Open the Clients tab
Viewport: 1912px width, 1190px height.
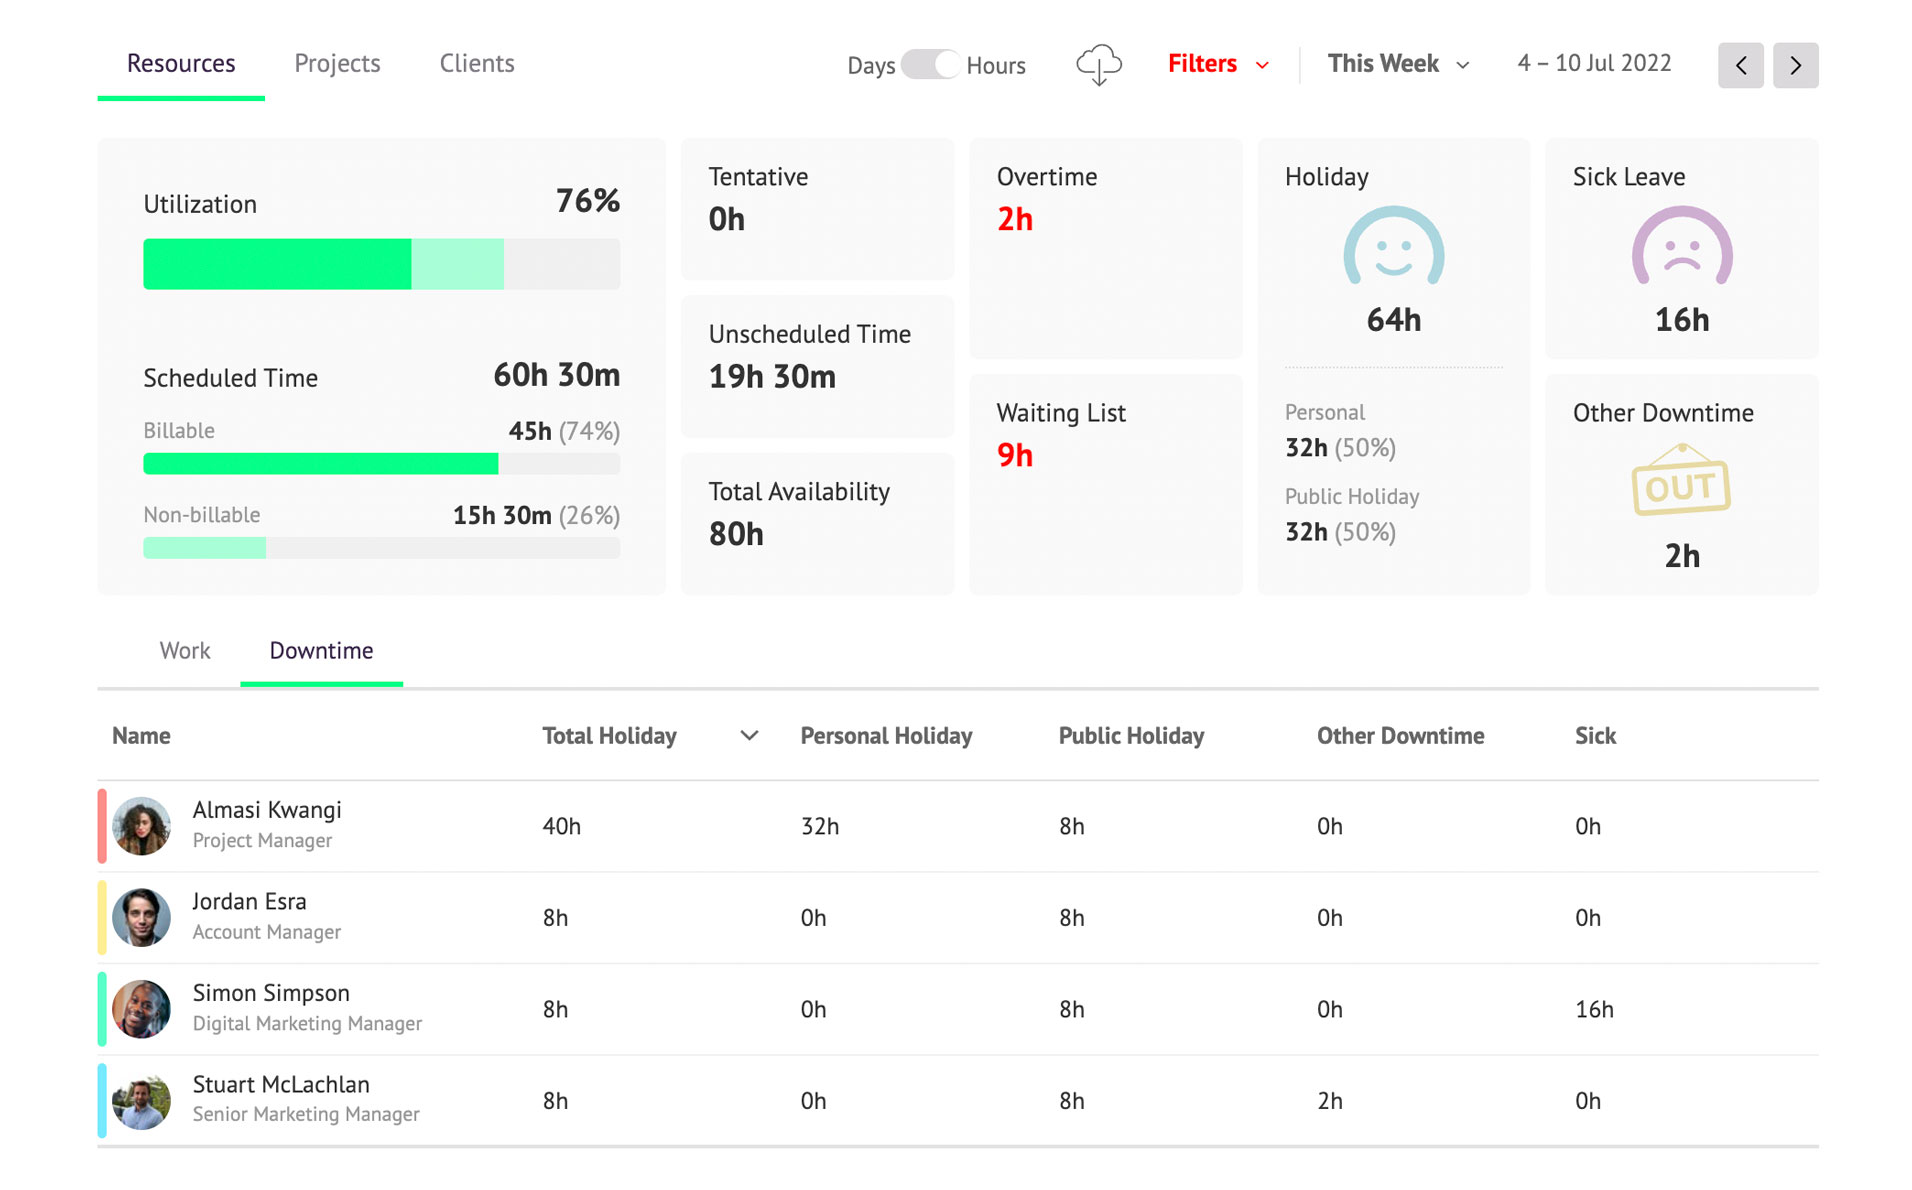477,64
